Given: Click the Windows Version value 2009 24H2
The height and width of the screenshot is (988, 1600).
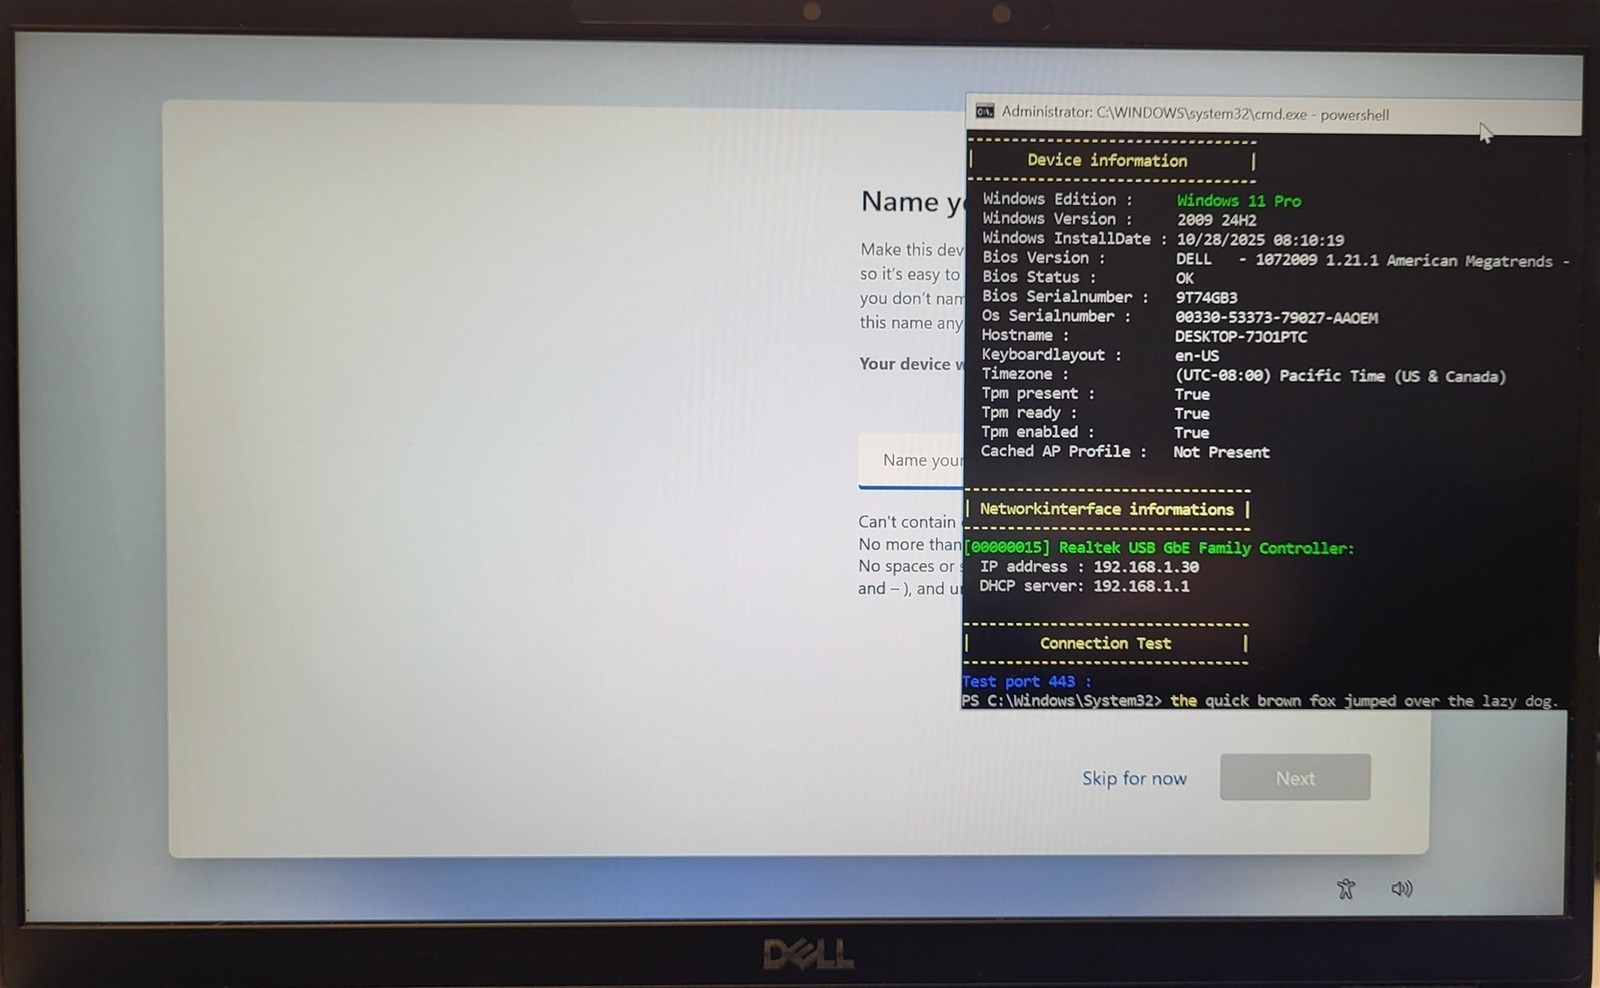Looking at the screenshot, I should 1217,220.
